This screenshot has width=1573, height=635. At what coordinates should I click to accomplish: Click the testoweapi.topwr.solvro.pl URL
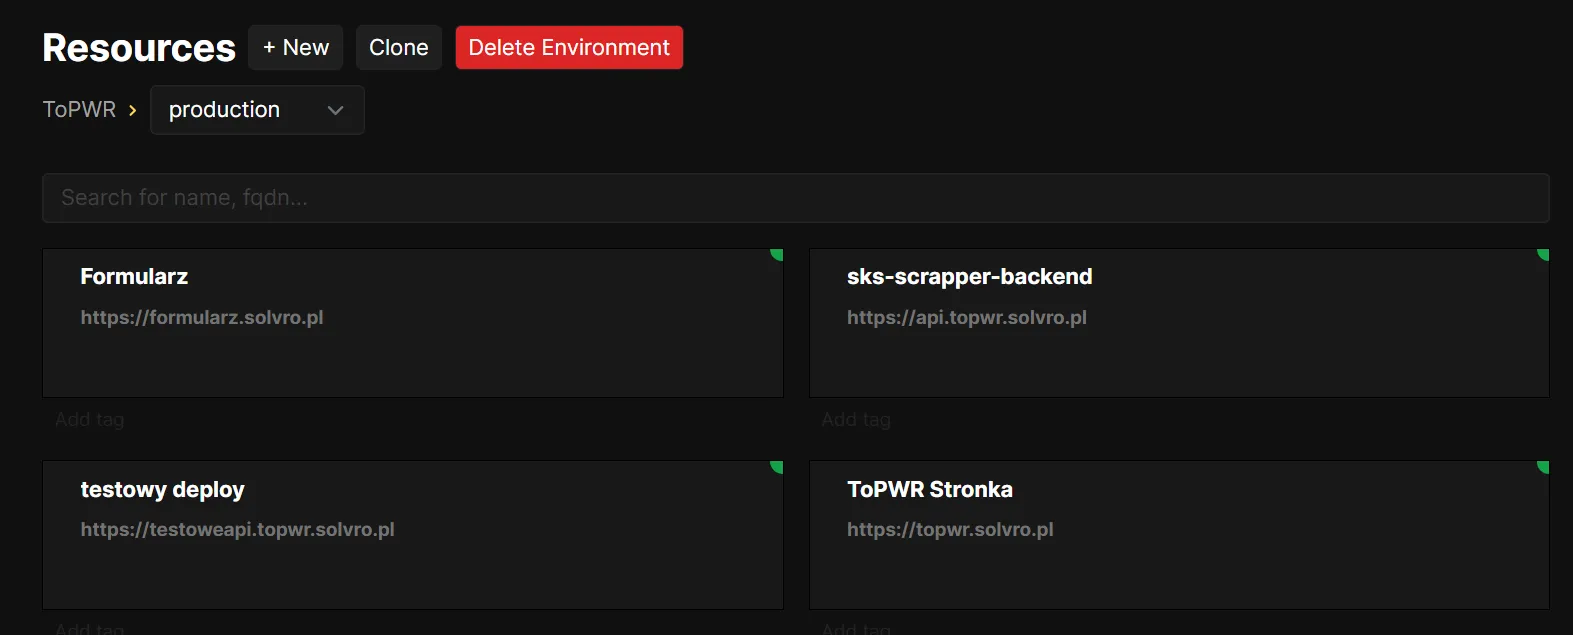pos(237,530)
